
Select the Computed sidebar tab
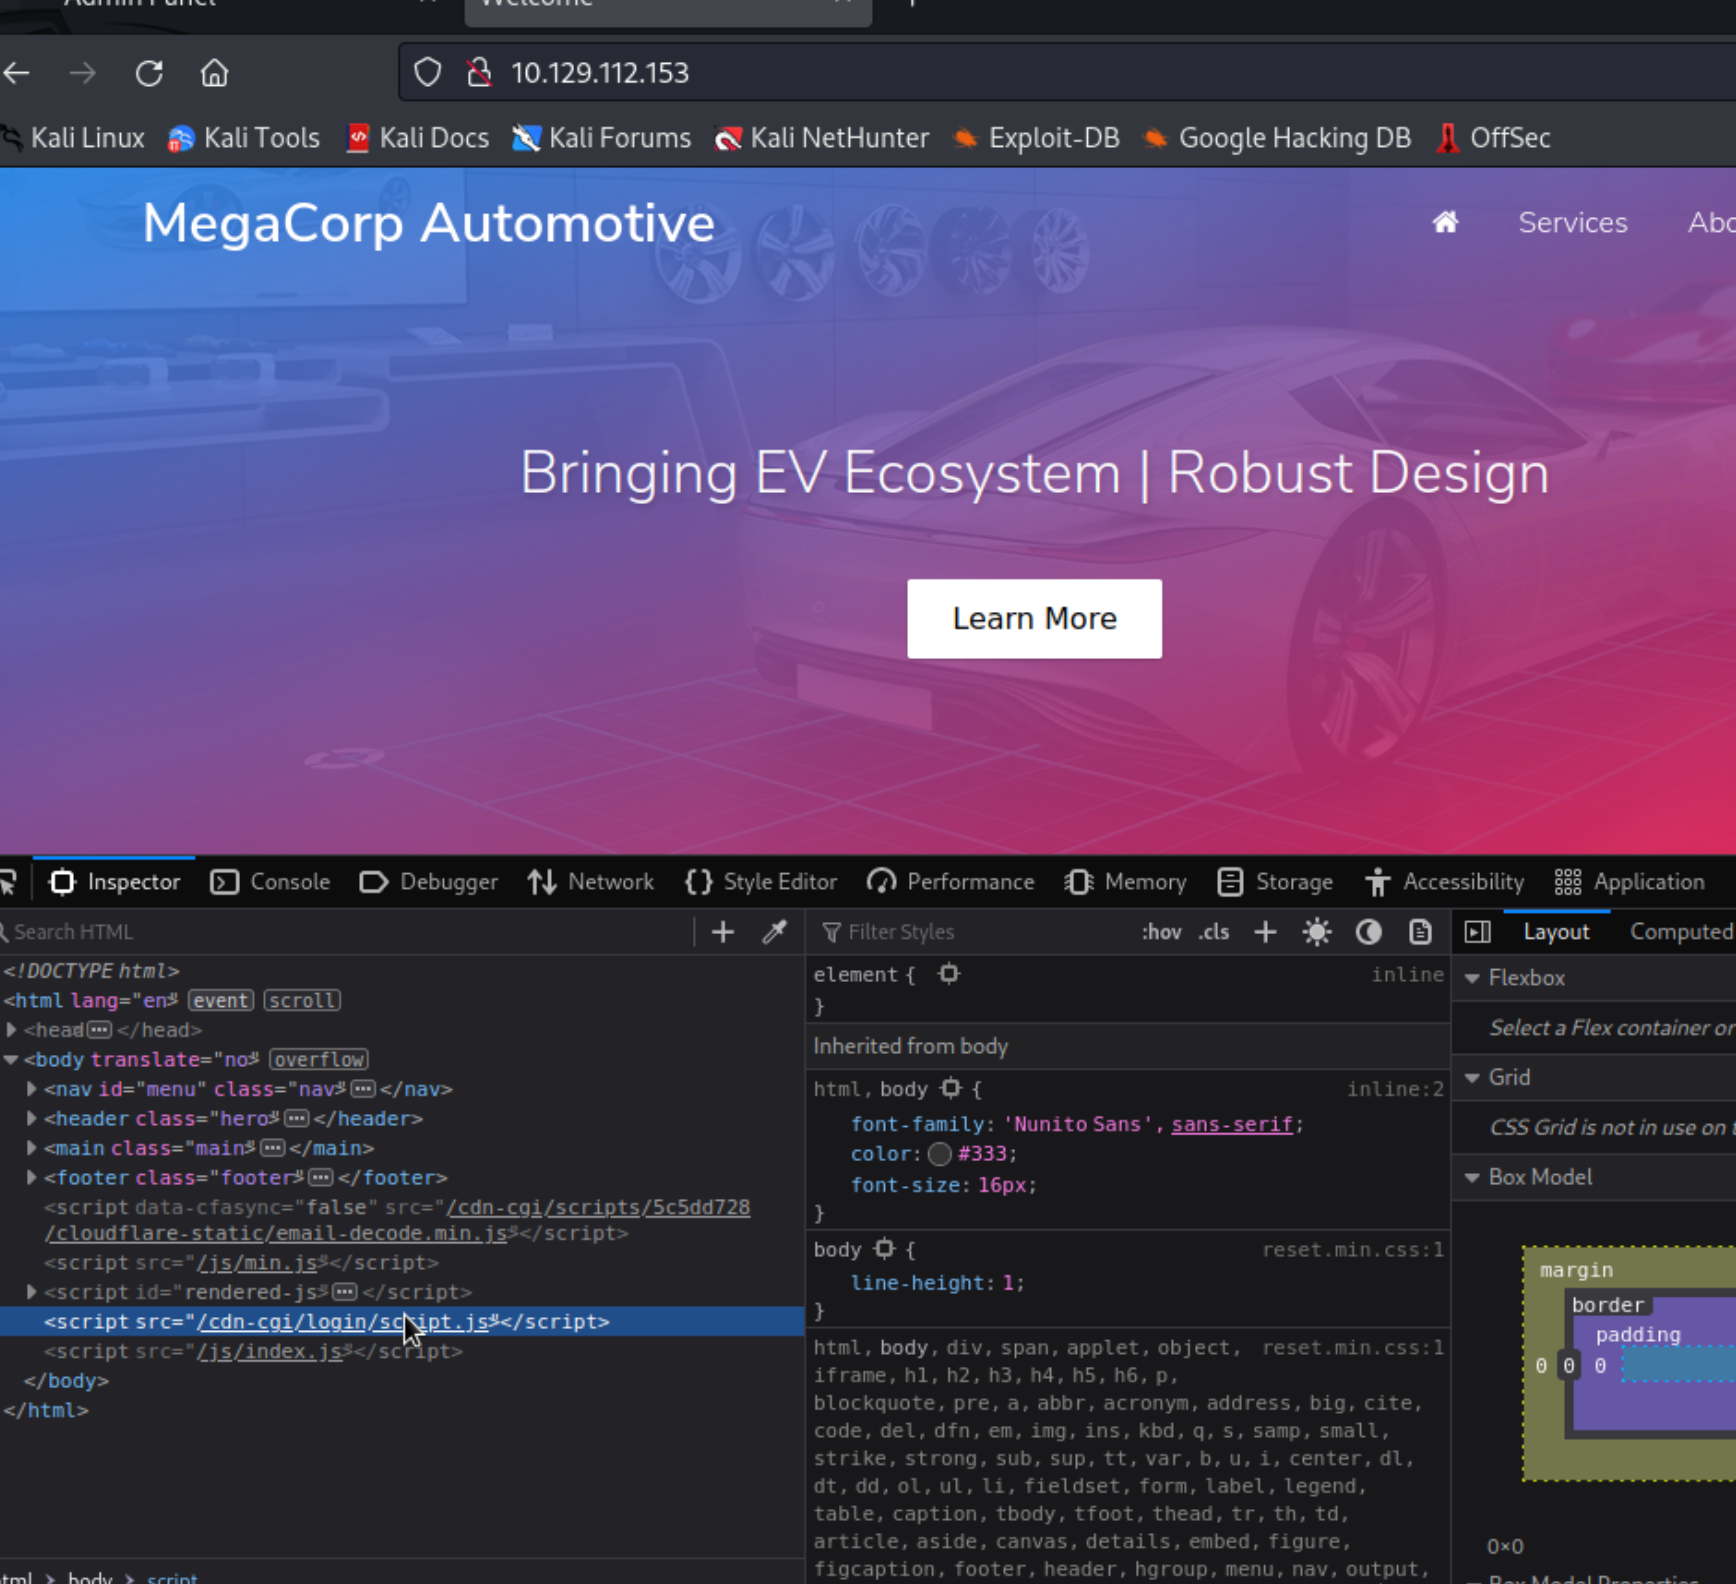pyautogui.click(x=1680, y=932)
